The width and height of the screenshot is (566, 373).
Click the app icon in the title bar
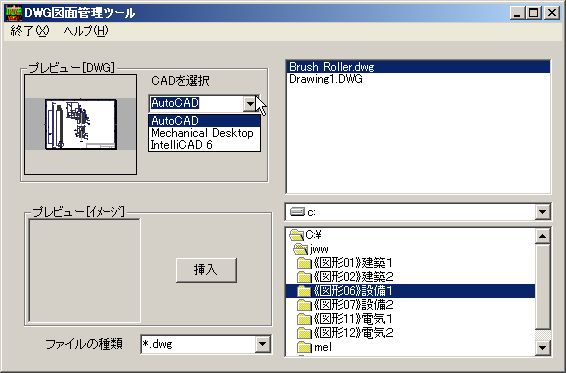13,13
